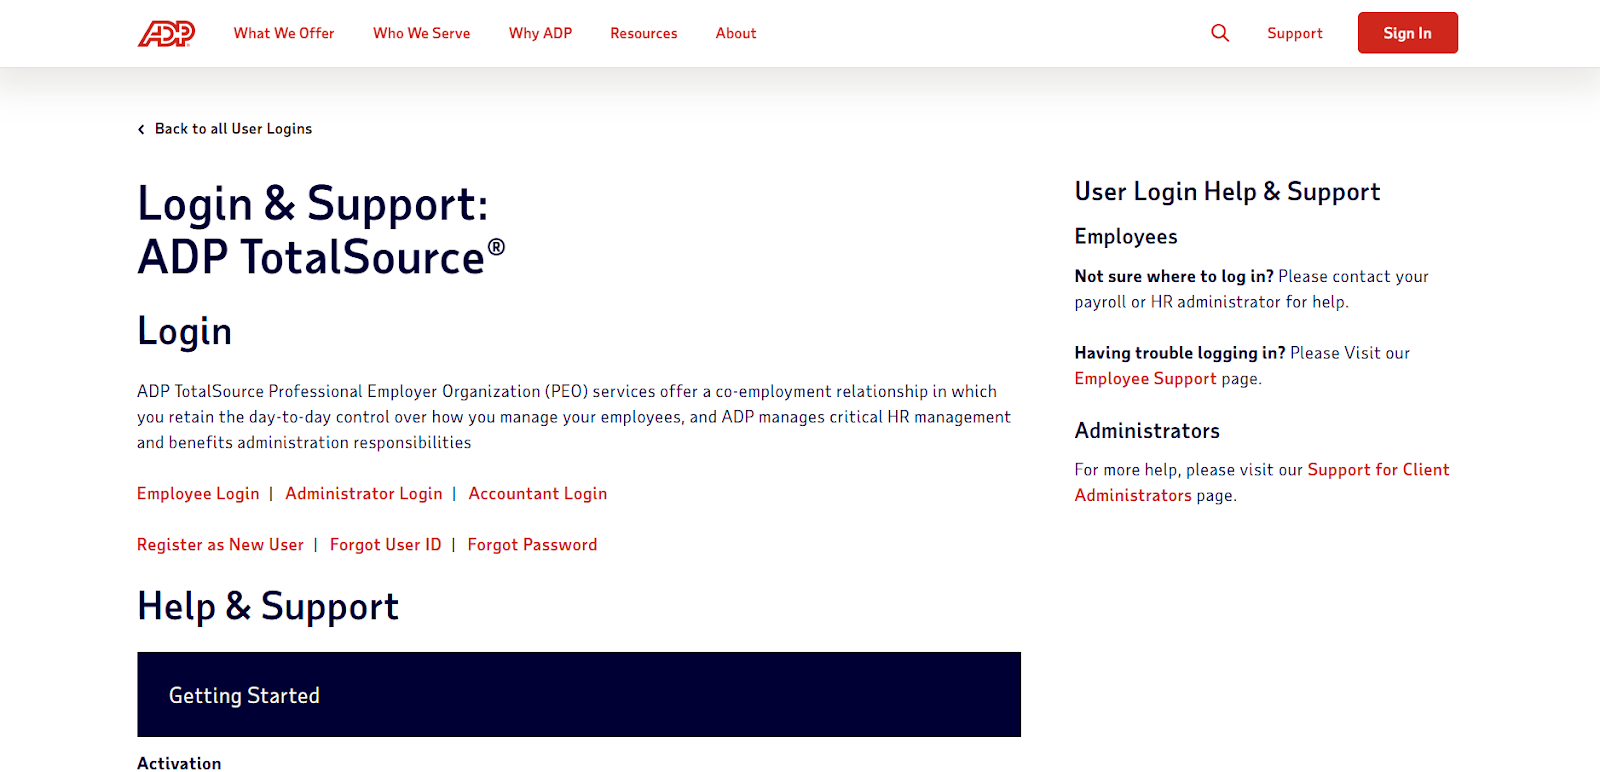Screen dimensions: 1600x772
Task: Click the User Login Help & Support heading
Action: click(x=1227, y=192)
